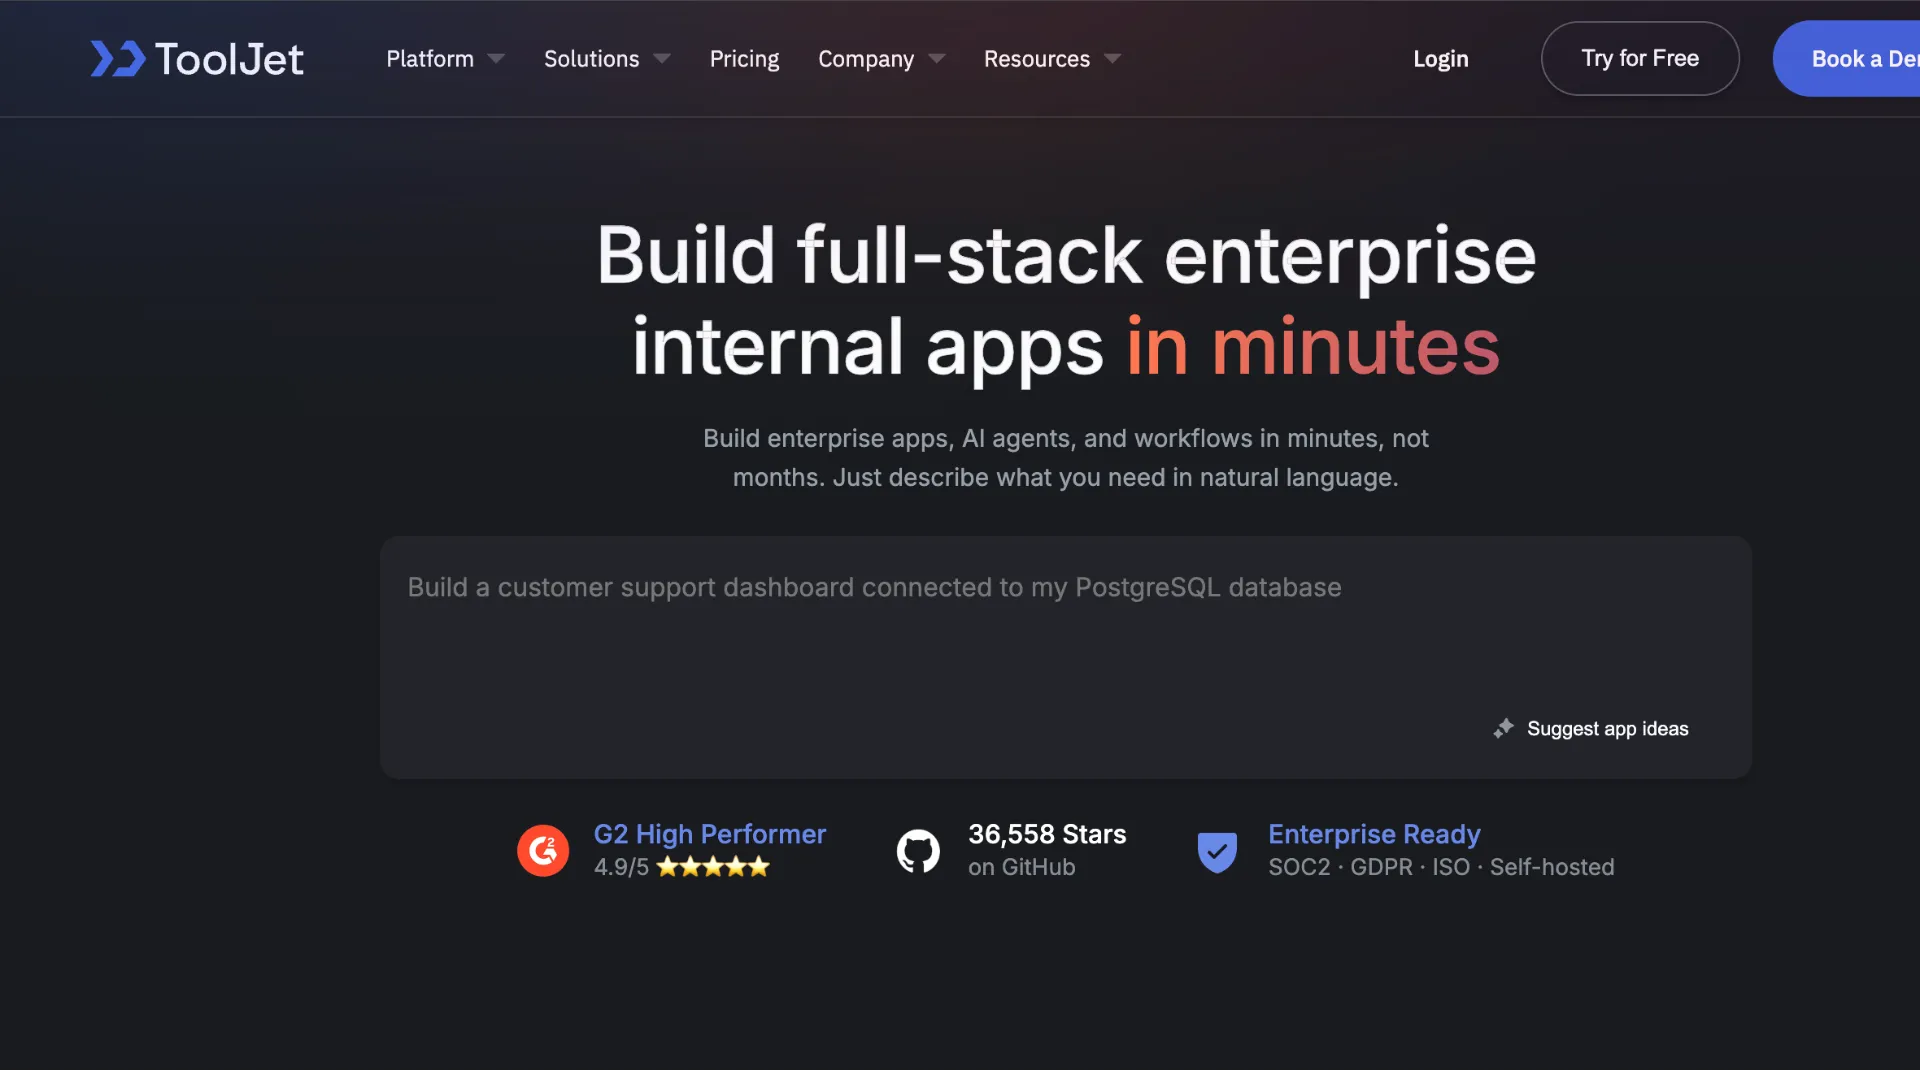Image resolution: width=1920 pixels, height=1079 pixels.
Task: Expand the Solutions dropdown arrow
Action: coord(662,59)
